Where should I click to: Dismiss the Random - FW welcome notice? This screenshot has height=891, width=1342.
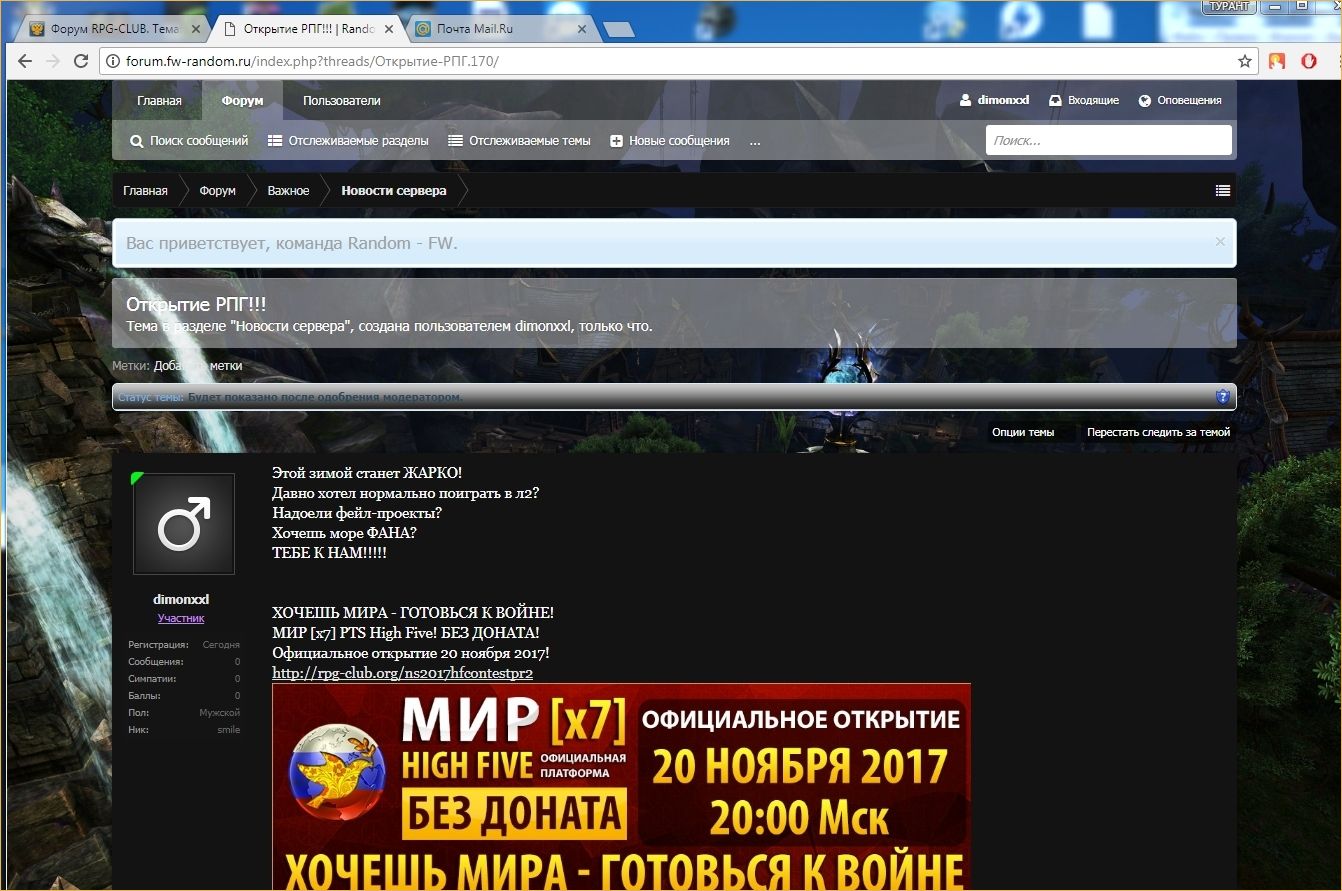click(x=1220, y=241)
